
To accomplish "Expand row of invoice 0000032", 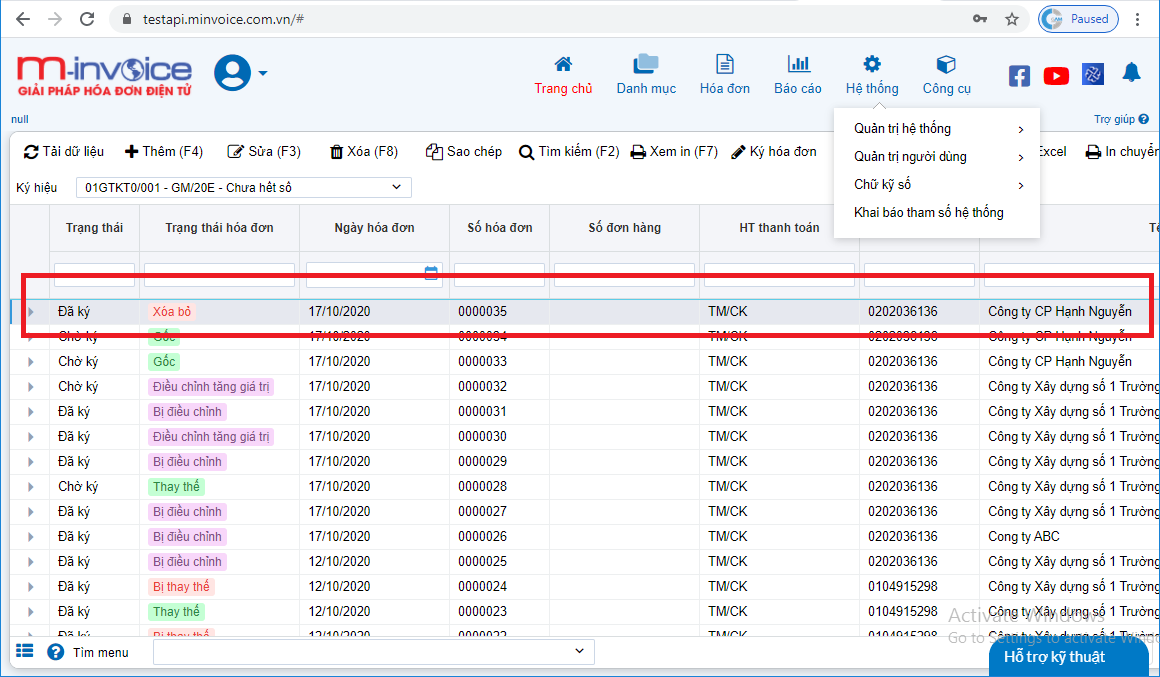I will pos(30,387).
